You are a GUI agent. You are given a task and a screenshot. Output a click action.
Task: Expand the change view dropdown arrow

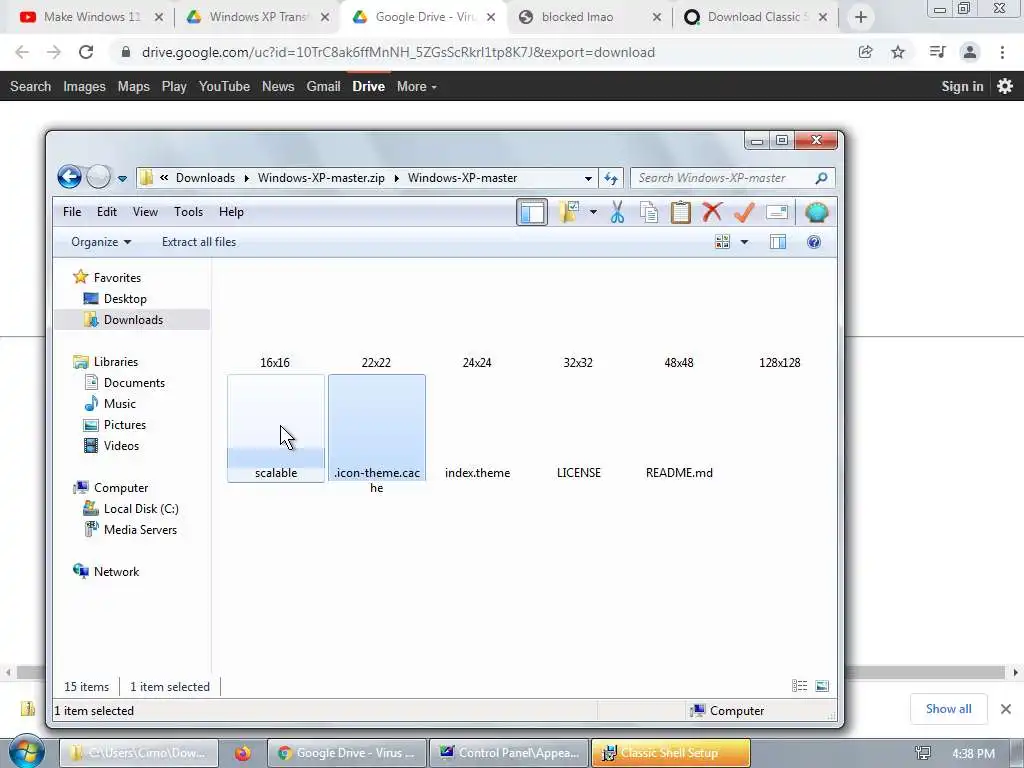point(744,242)
